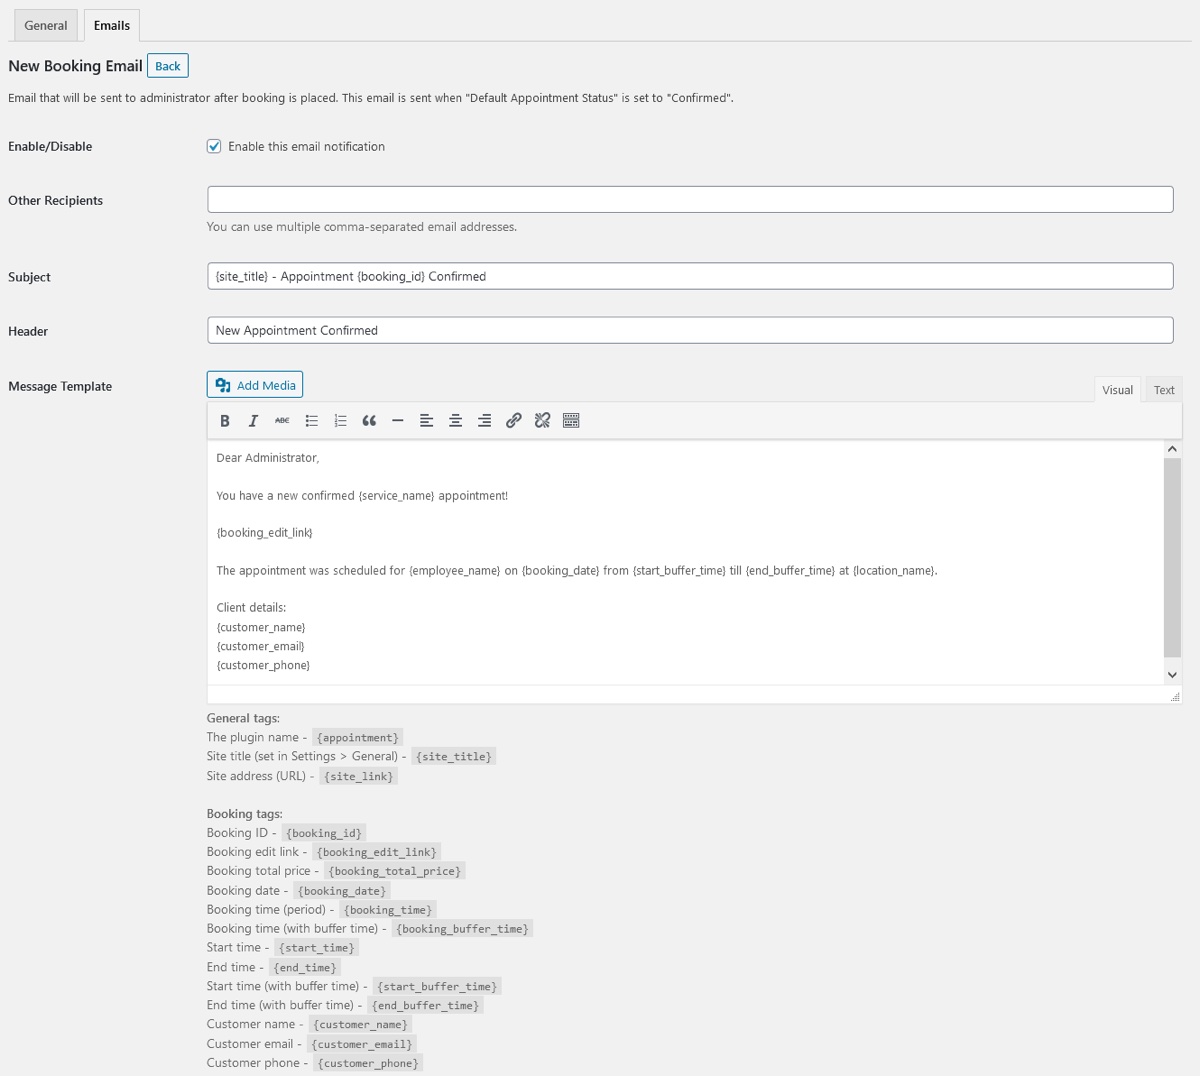Viewport: 1200px width, 1076px height.
Task: Switch editor to Visual mode
Action: tap(1117, 390)
